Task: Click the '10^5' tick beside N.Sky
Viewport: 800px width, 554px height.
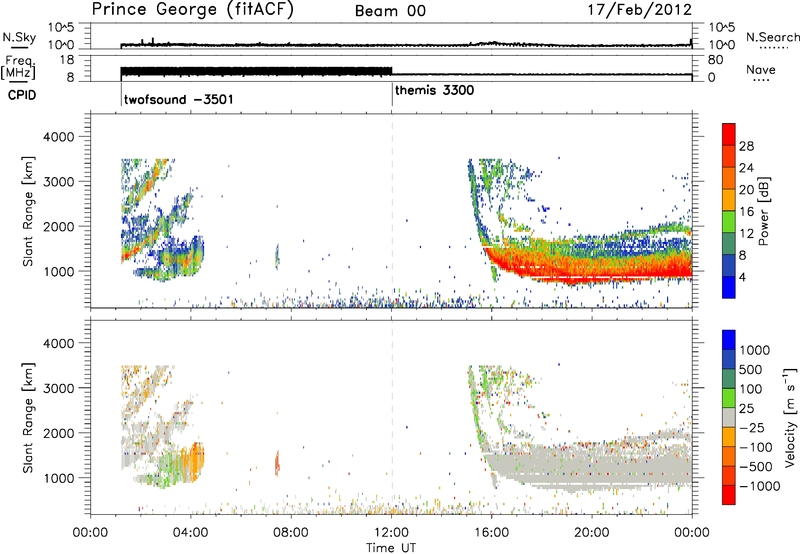Action: tap(61, 28)
